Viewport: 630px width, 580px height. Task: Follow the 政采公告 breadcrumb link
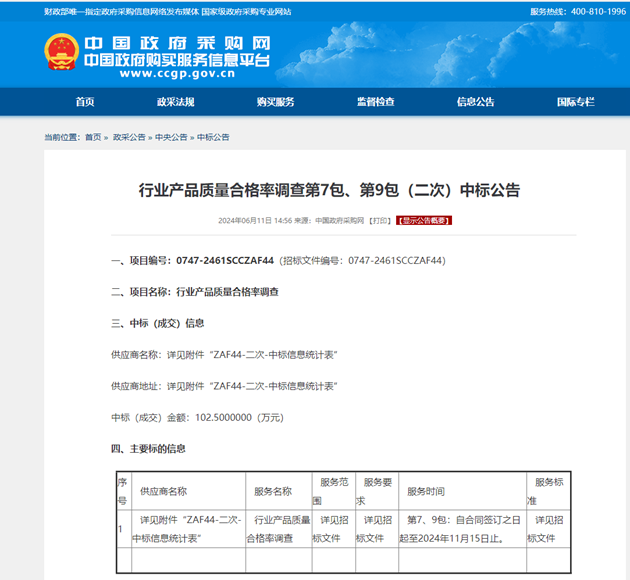coord(129,137)
